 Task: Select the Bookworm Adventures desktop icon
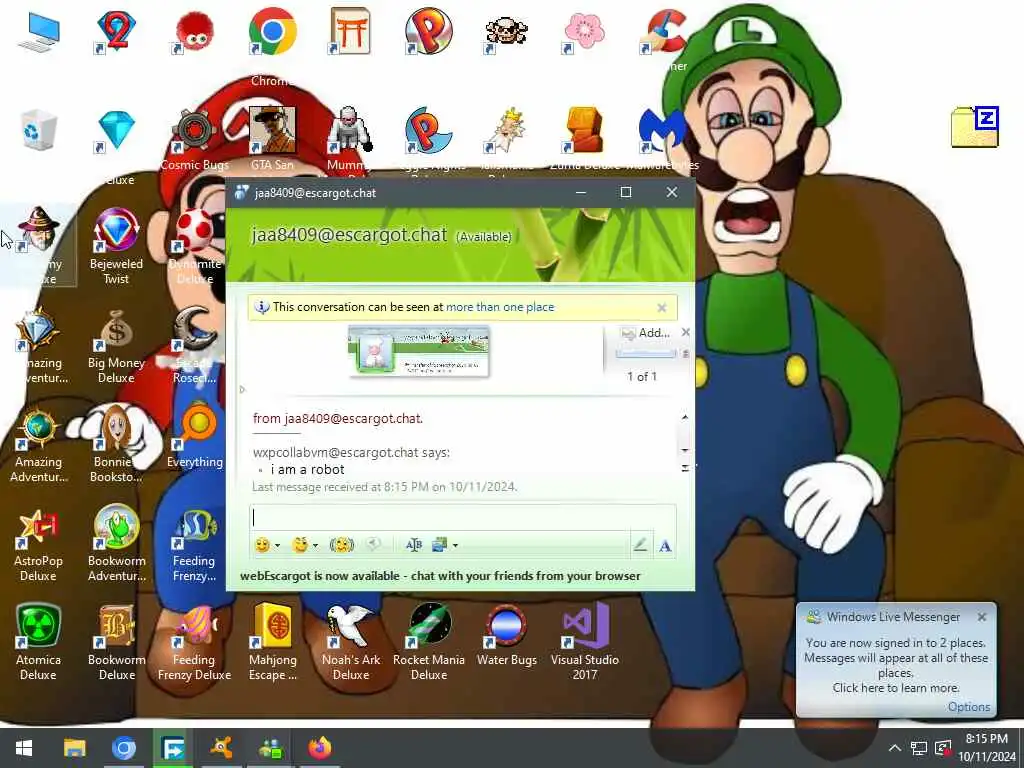point(117,545)
